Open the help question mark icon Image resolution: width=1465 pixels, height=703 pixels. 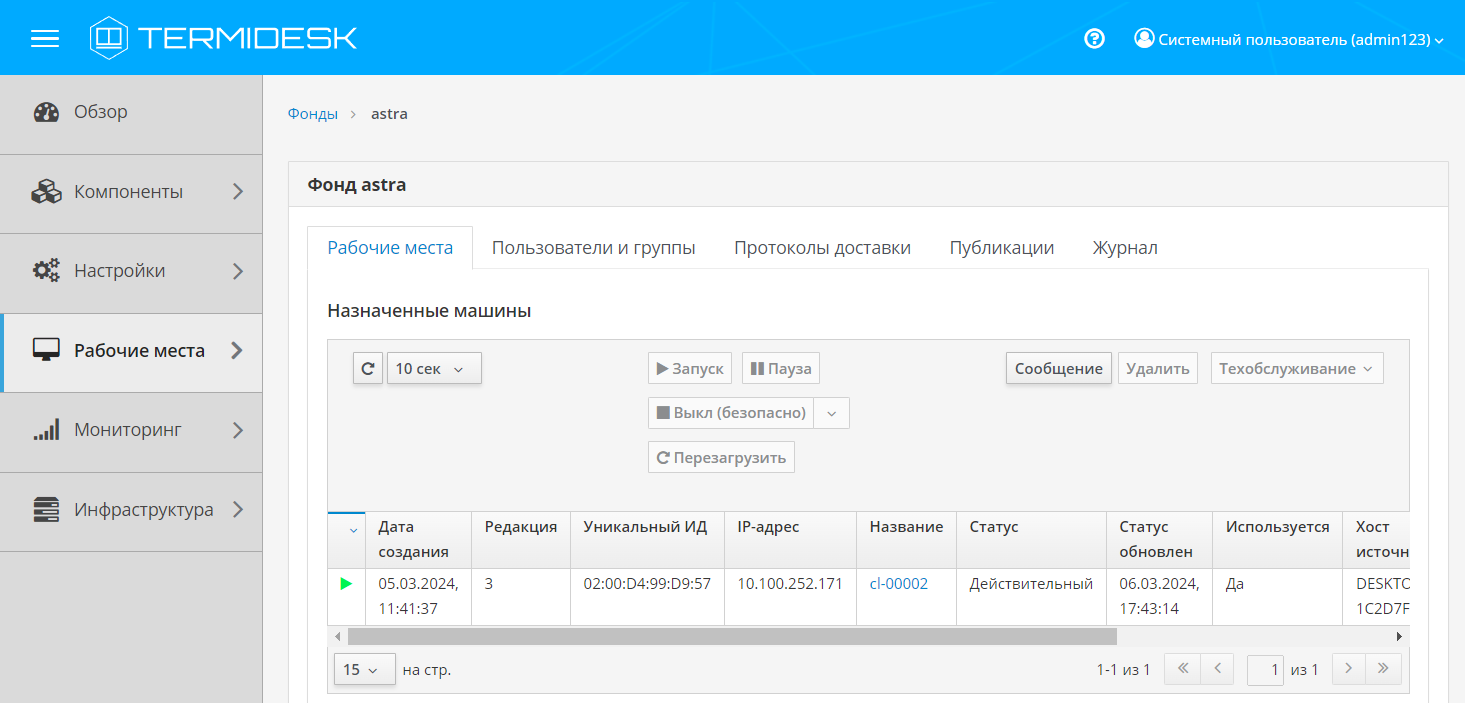pos(1094,39)
